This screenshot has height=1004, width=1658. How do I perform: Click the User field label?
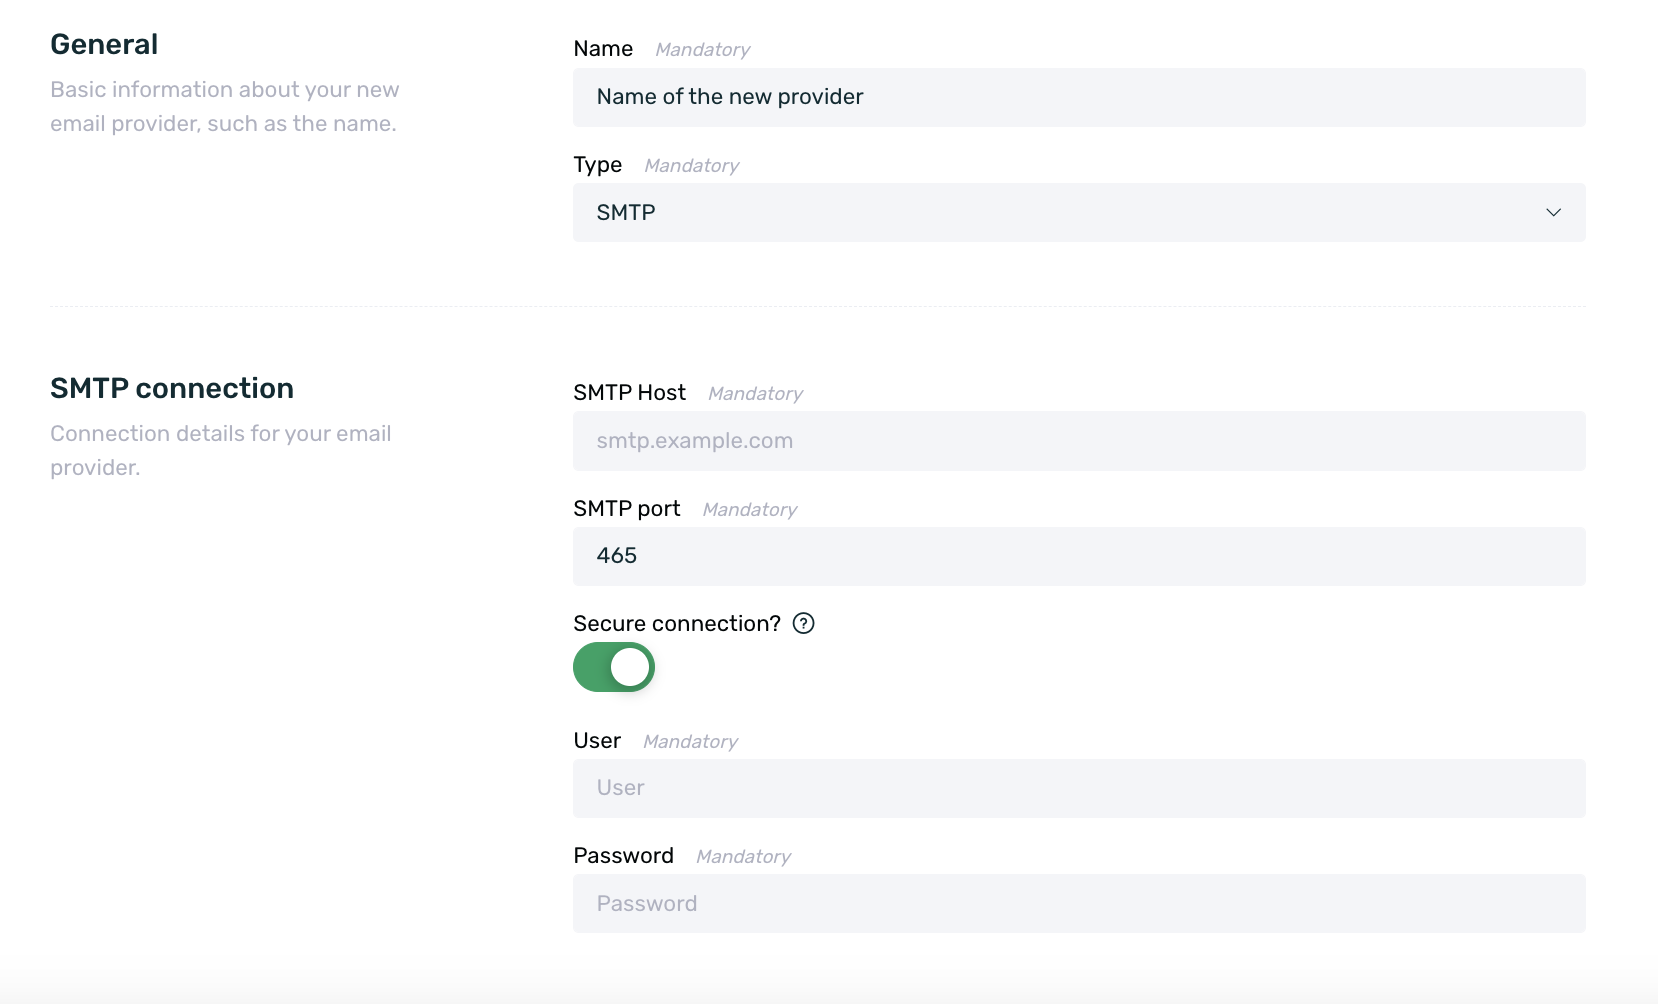(x=597, y=741)
